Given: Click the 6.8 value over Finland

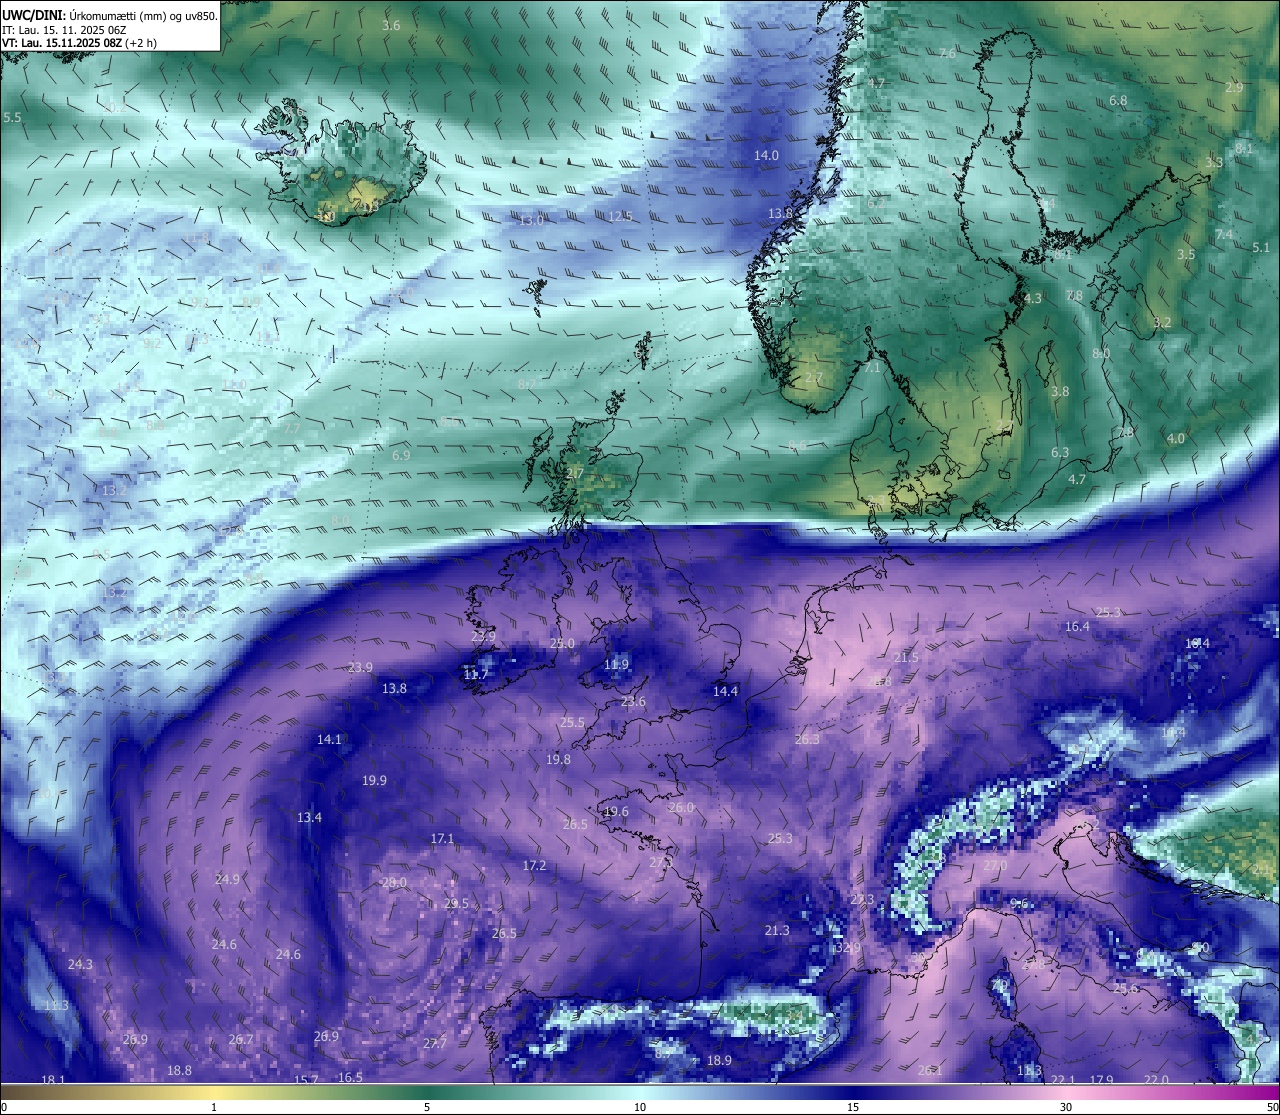Looking at the screenshot, I should (1118, 100).
